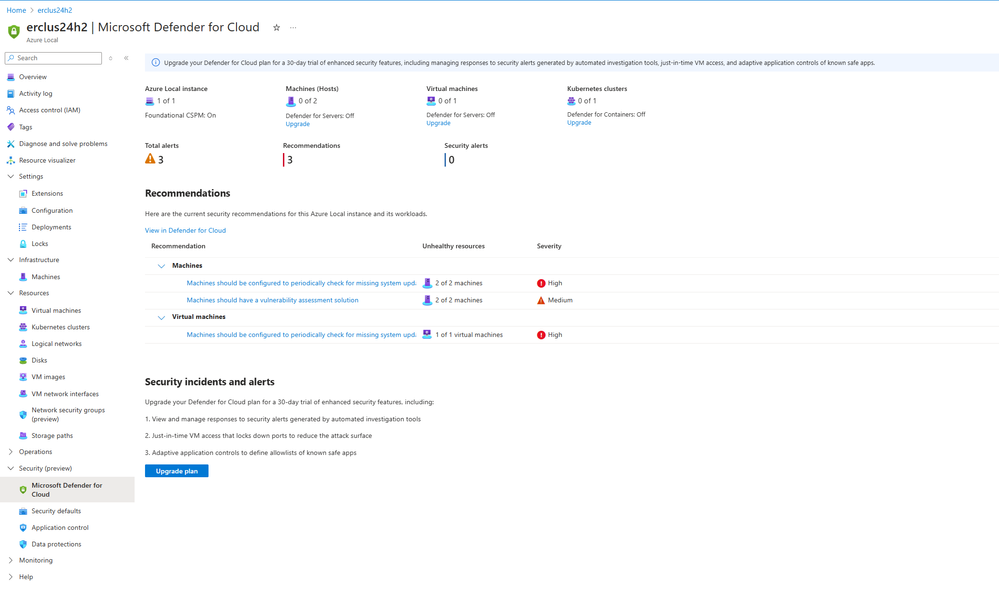Expand the Monitoring section in sidebar

click(10, 561)
